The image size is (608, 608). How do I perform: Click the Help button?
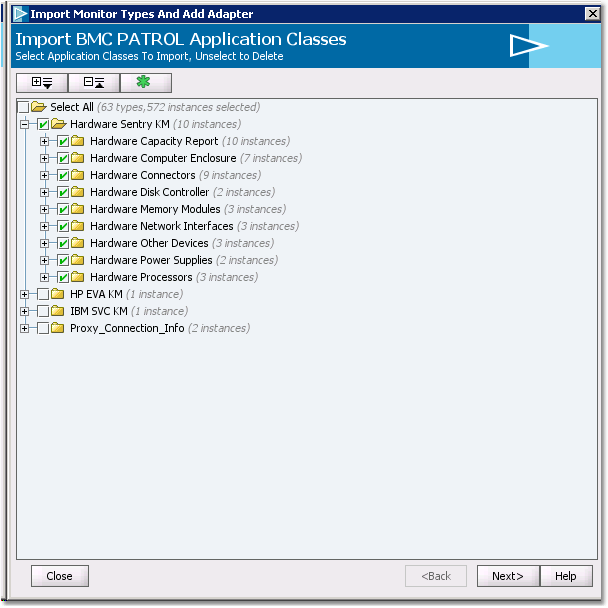[x=566, y=576]
